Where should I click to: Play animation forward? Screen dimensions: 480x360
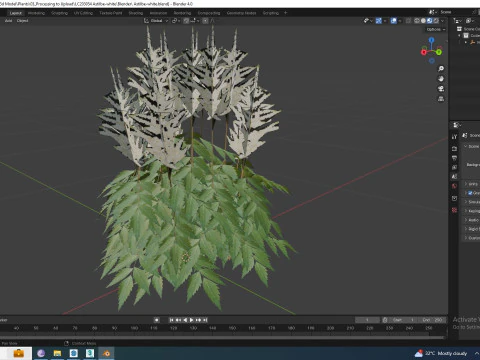[191, 320]
